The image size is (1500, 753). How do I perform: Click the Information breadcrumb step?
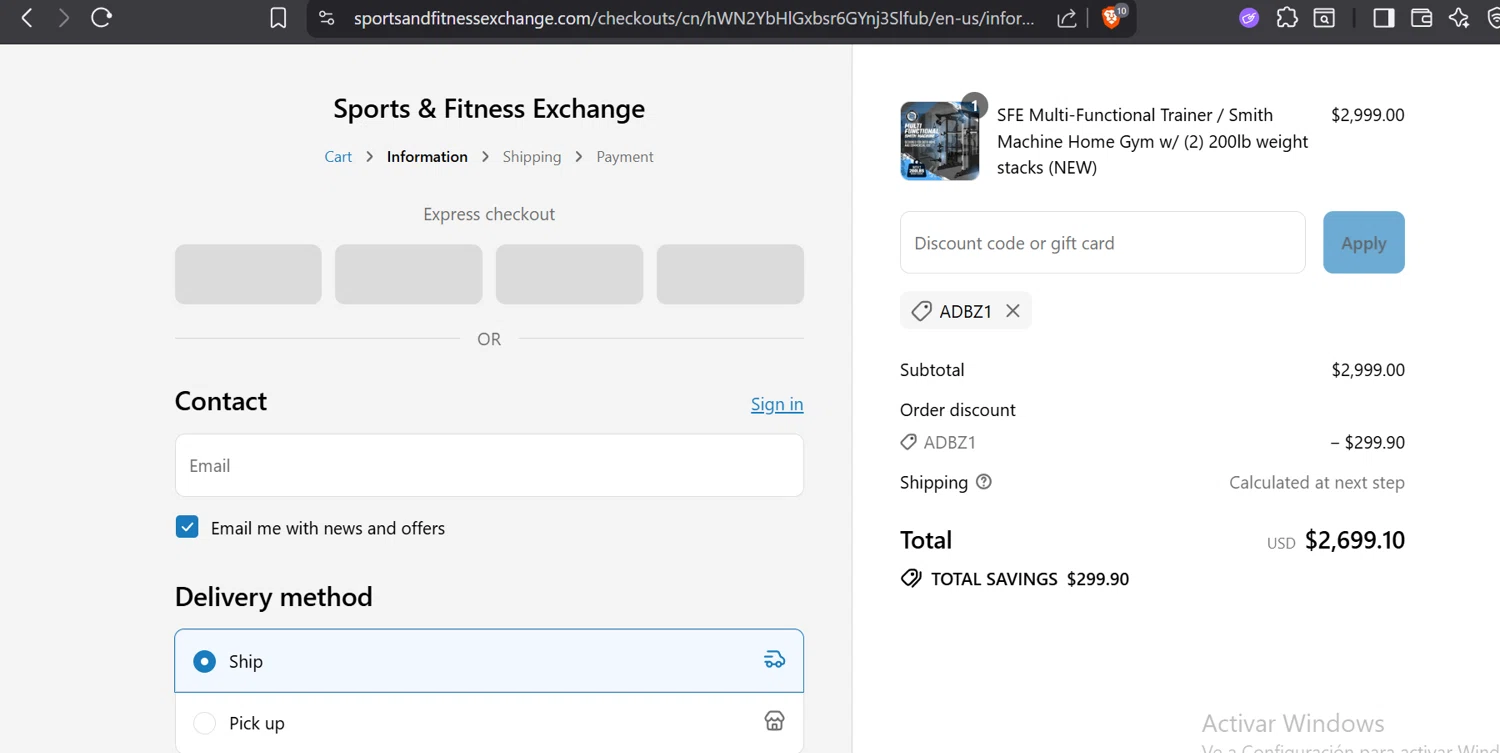[x=427, y=157]
